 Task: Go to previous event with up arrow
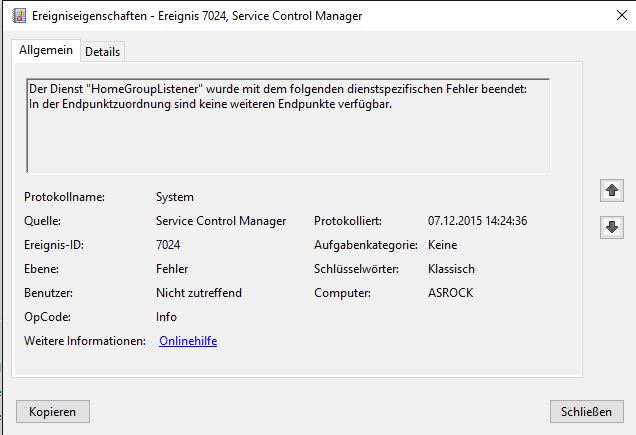coord(612,190)
